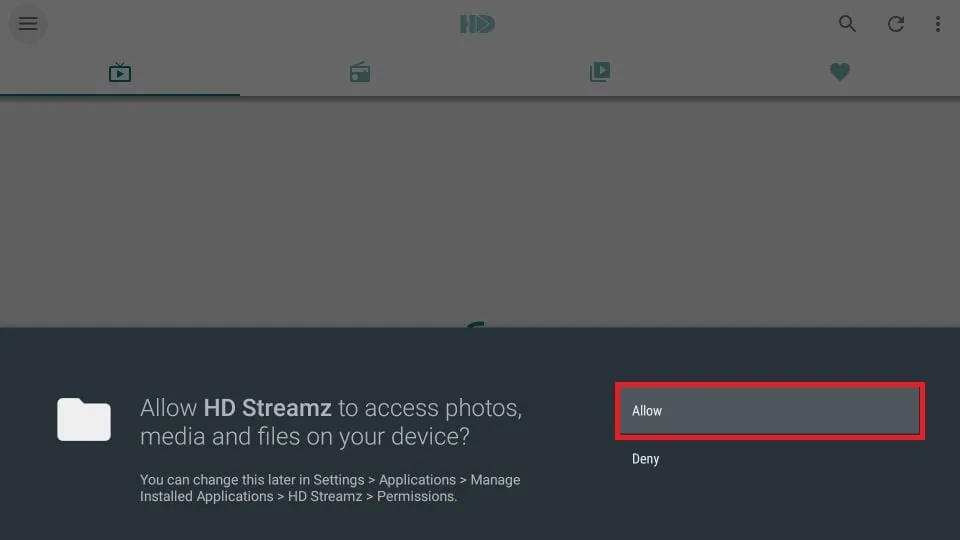The height and width of the screenshot is (540, 960).
Task: Click the word 'Allow' starting the permission question
Action: pos(168,408)
